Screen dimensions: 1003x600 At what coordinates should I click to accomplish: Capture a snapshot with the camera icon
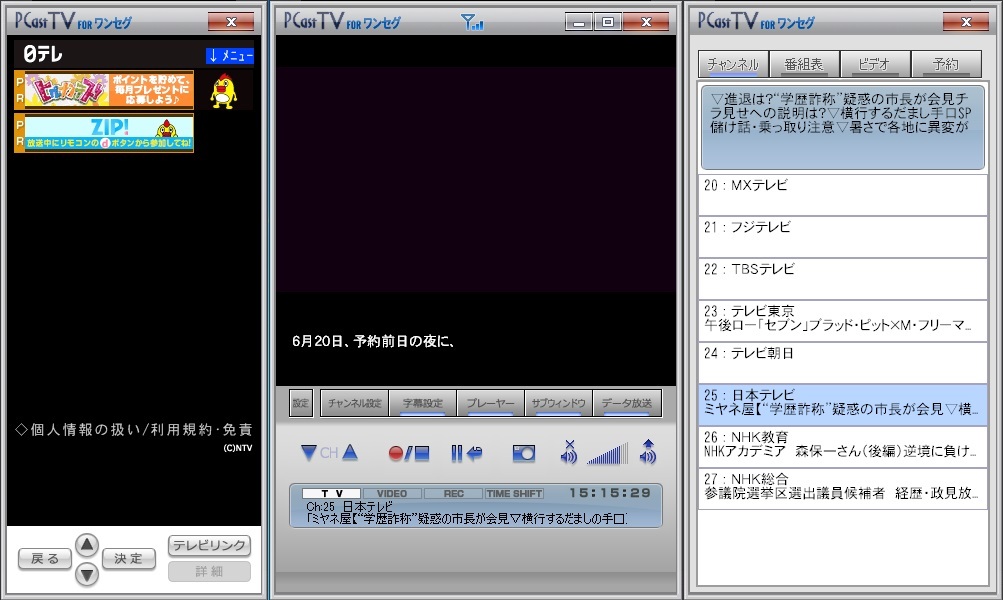click(524, 454)
